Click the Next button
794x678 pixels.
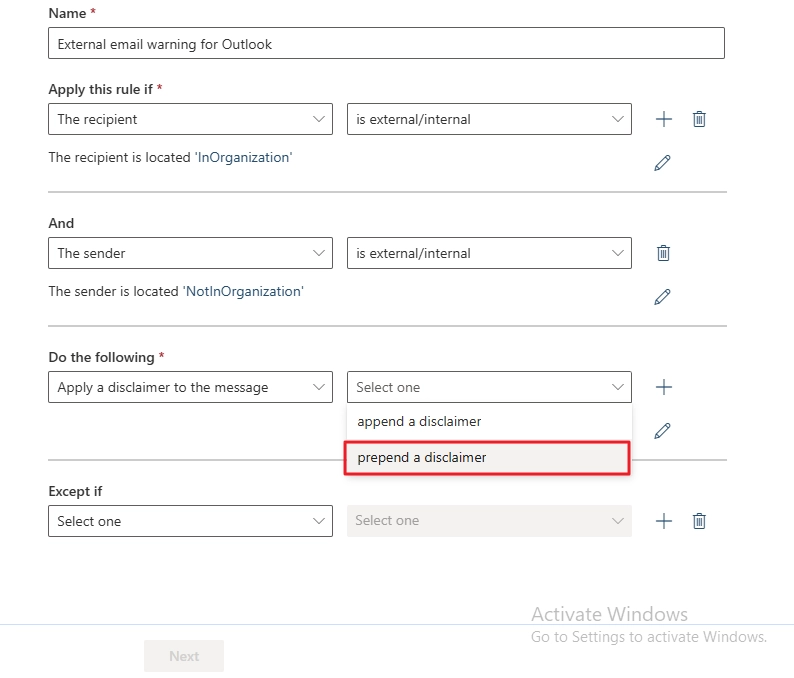click(184, 656)
